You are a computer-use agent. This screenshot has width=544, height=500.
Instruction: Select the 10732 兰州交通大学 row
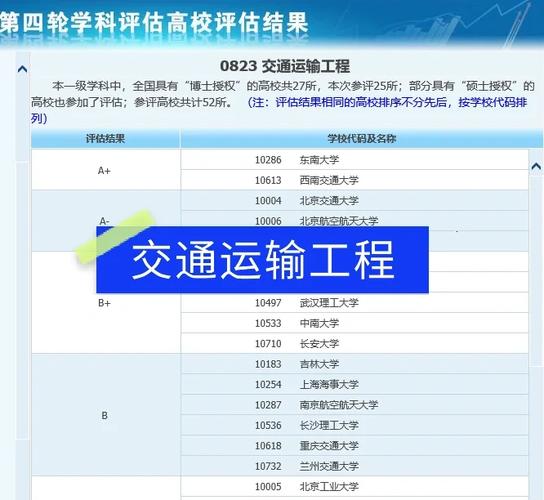355,466
